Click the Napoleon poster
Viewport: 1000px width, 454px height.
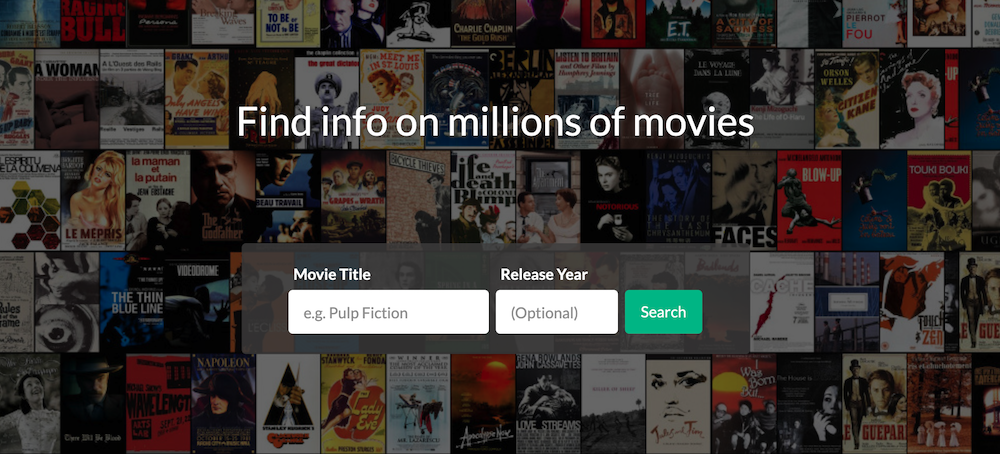tap(223, 404)
